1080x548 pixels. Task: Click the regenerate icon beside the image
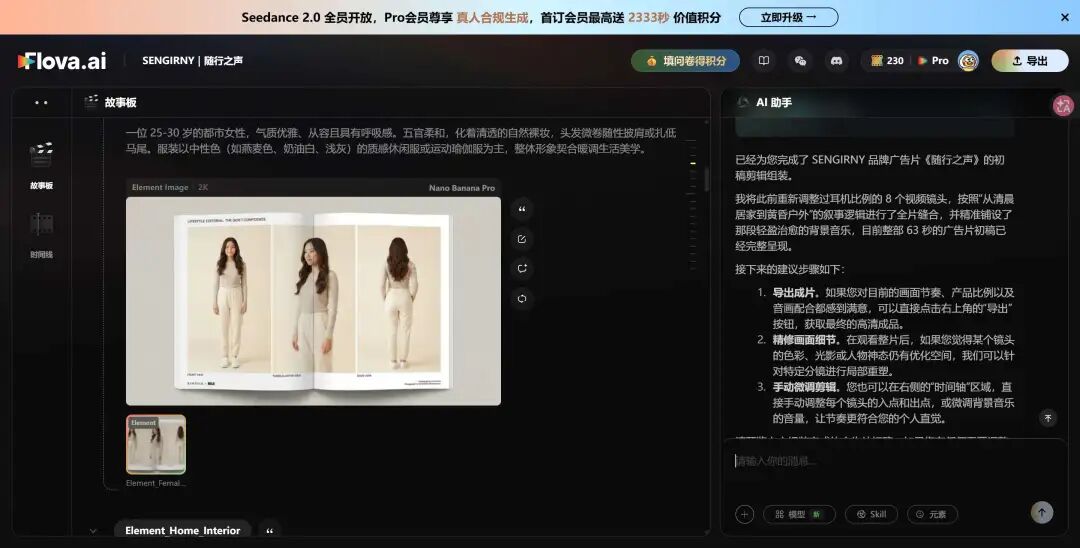(x=522, y=268)
